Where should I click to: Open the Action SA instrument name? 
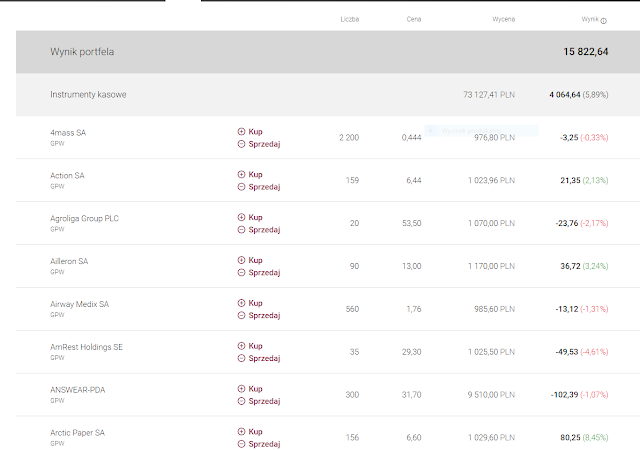[67, 176]
